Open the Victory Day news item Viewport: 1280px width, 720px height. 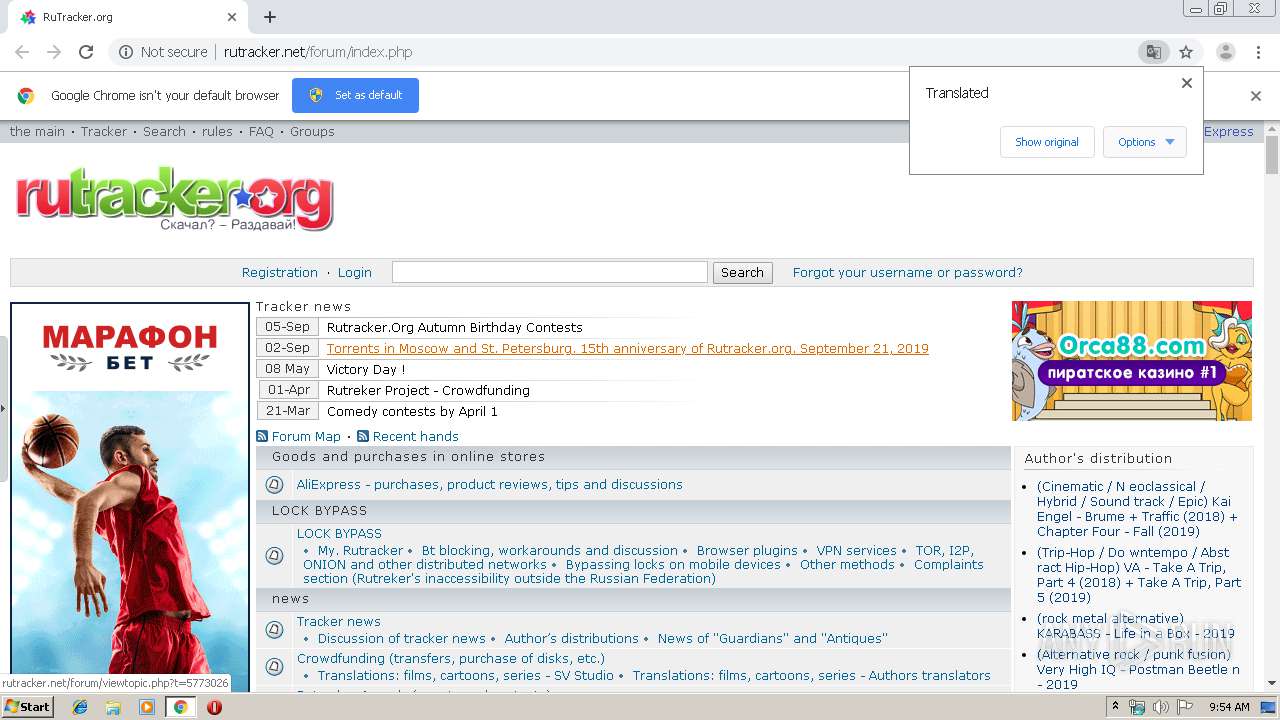pos(366,369)
